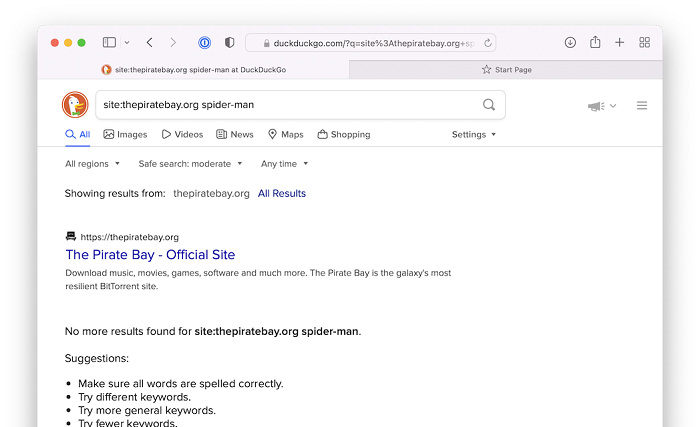Open the Any time filter dropdown
Viewport: 700px width, 427px height.
(x=284, y=163)
